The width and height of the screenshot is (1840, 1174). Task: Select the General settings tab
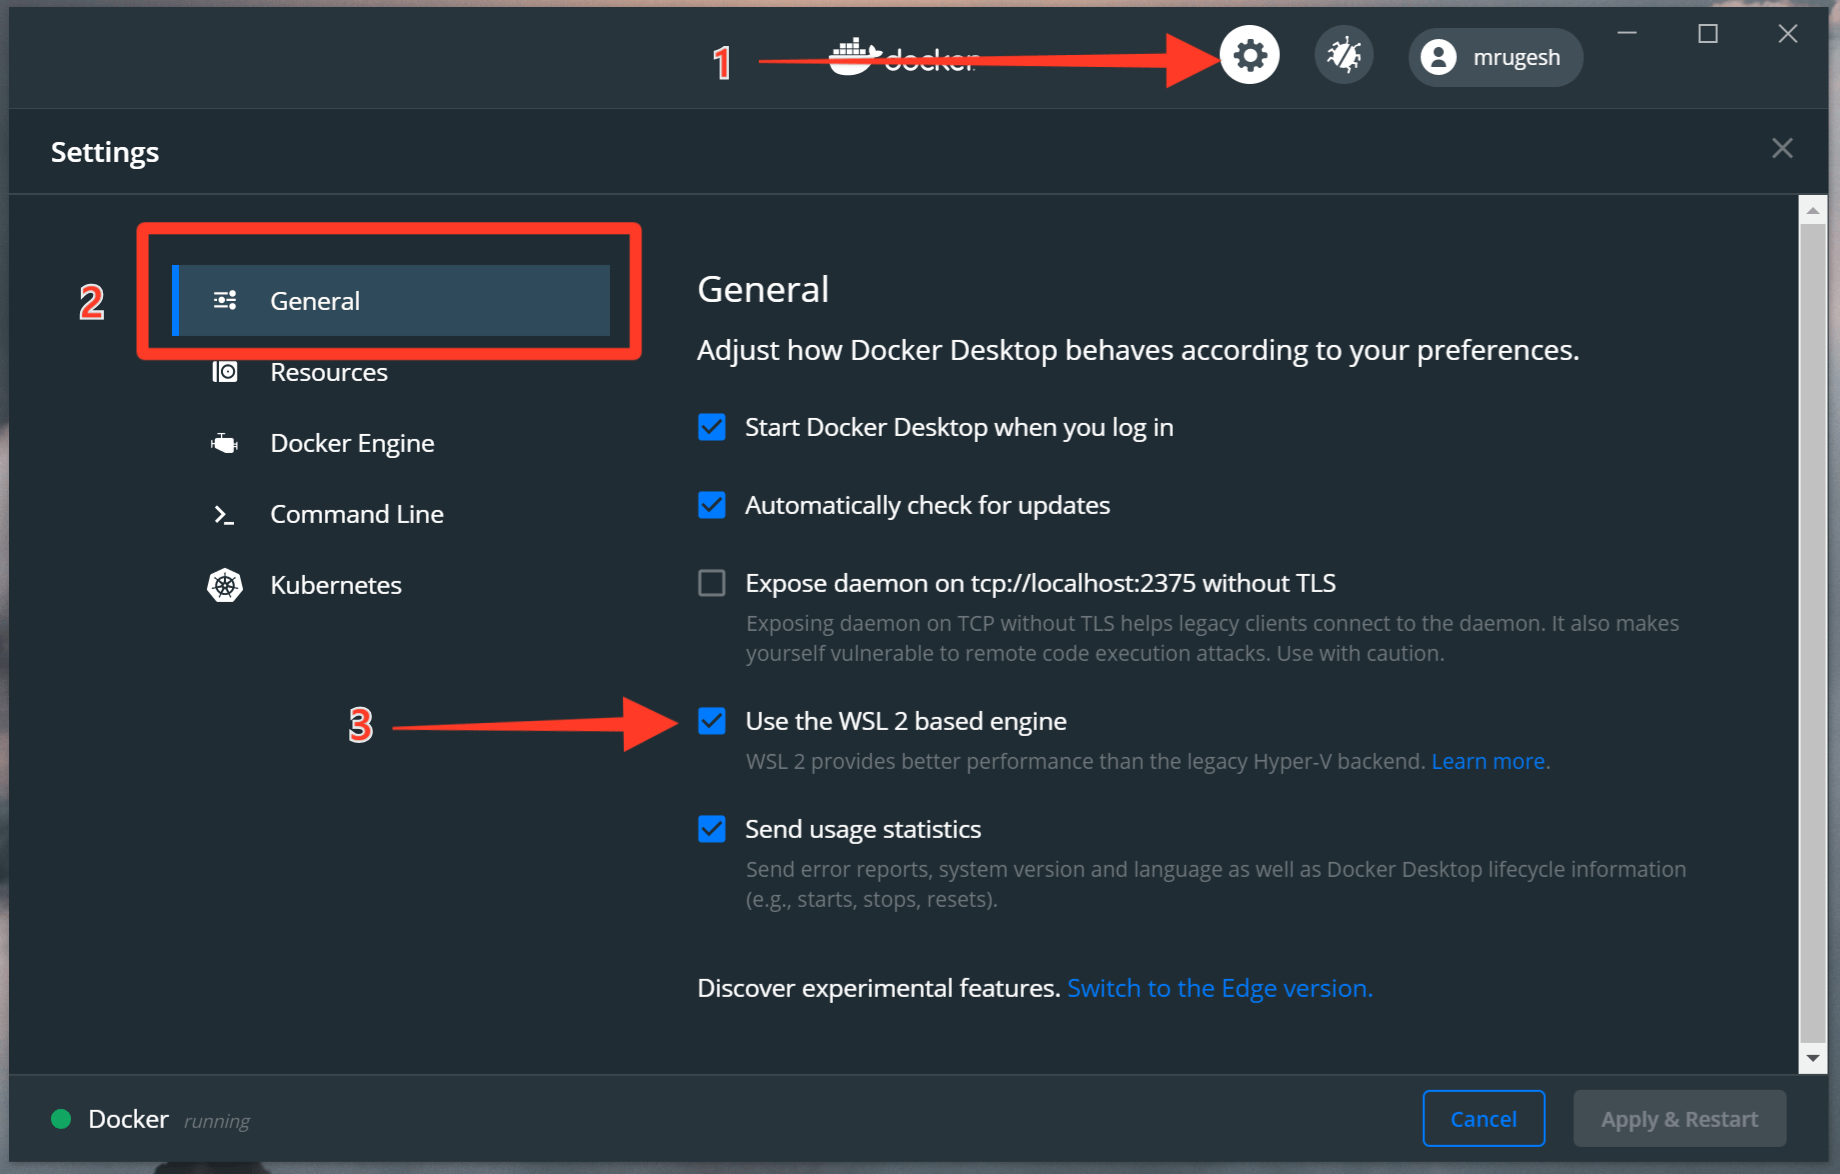point(391,301)
